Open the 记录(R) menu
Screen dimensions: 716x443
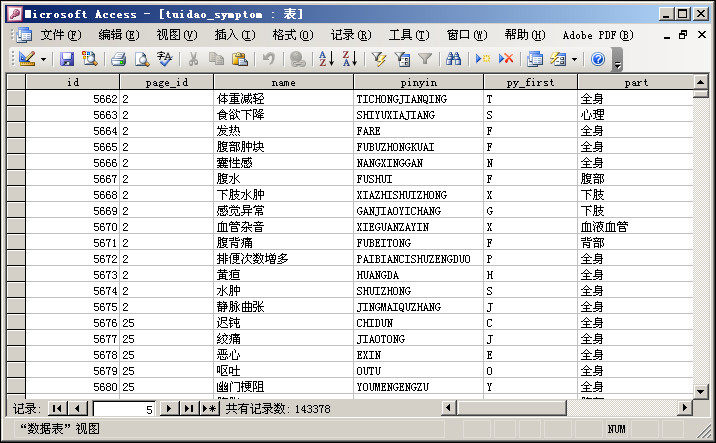(x=351, y=35)
